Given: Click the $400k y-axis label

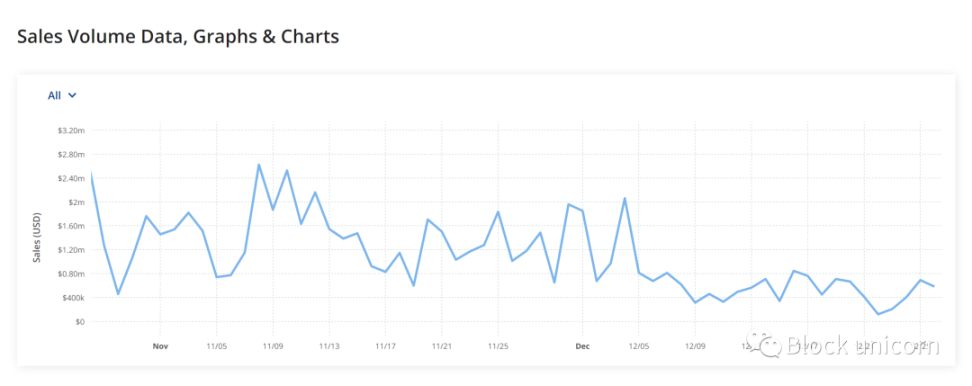Looking at the screenshot, I should [x=73, y=298].
